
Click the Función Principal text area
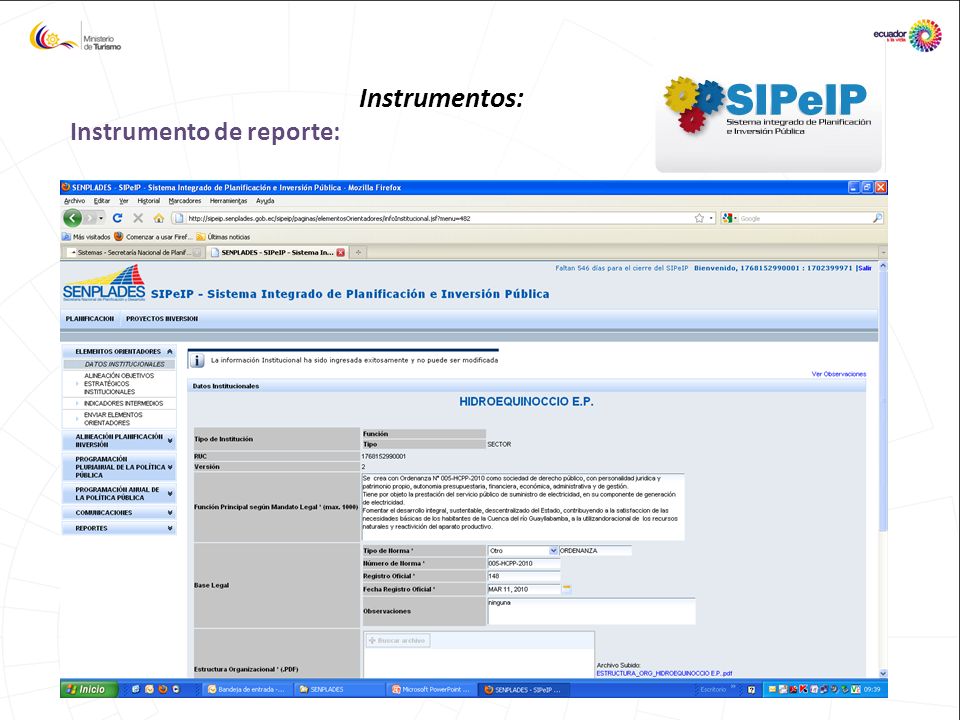pos(522,506)
